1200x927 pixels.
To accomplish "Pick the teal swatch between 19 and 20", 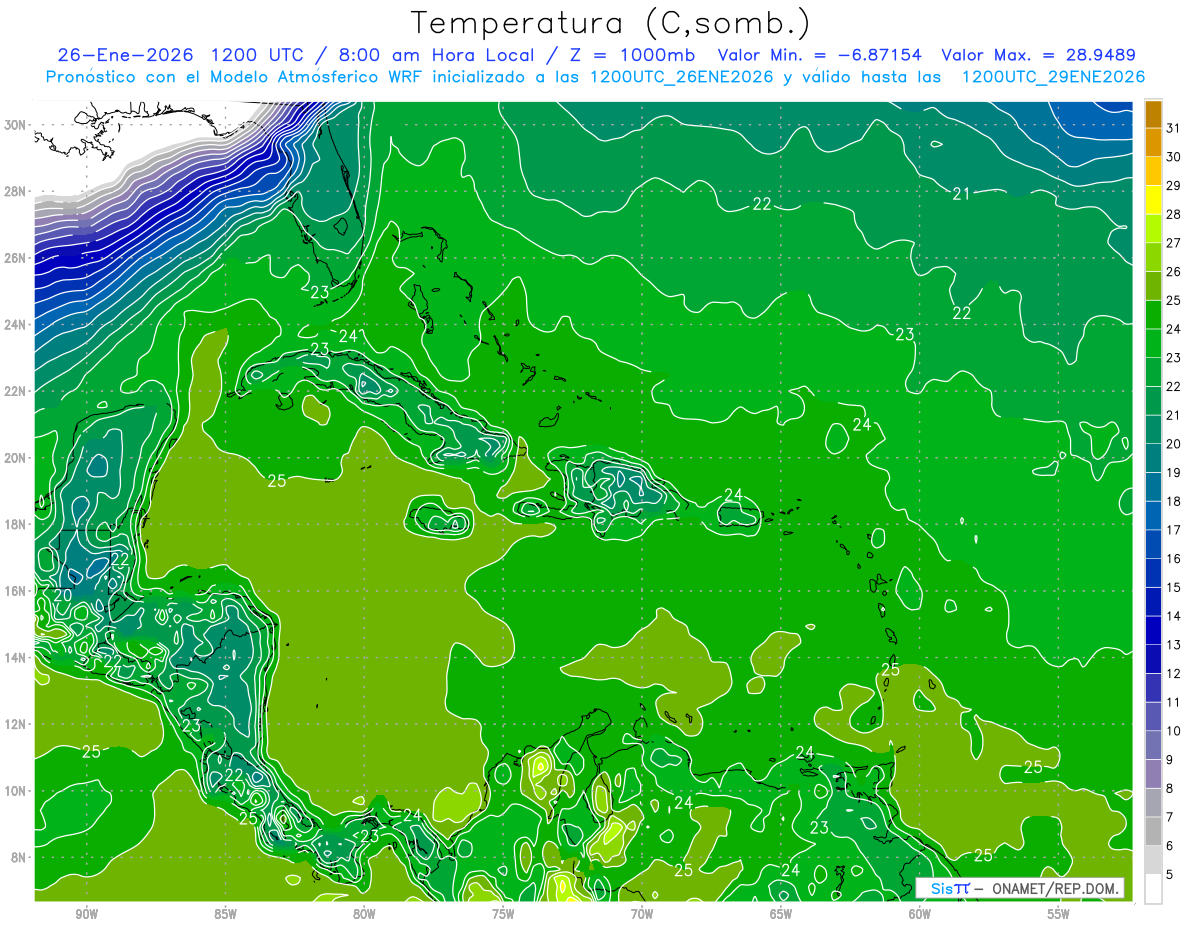I will click(x=1153, y=458).
